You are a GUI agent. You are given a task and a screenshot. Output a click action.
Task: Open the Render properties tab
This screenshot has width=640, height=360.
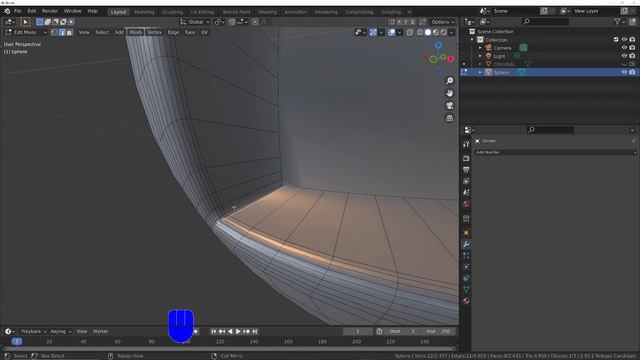tap(466, 158)
